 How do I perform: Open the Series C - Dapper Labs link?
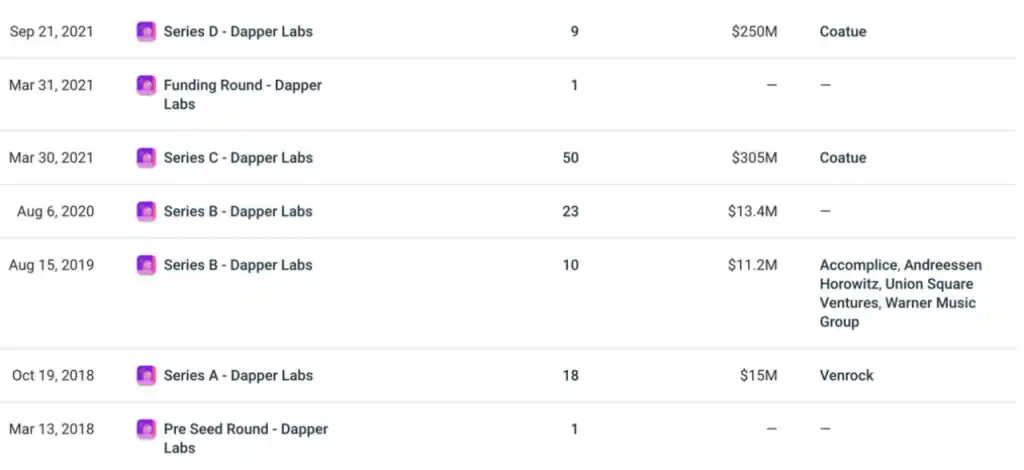(x=238, y=158)
